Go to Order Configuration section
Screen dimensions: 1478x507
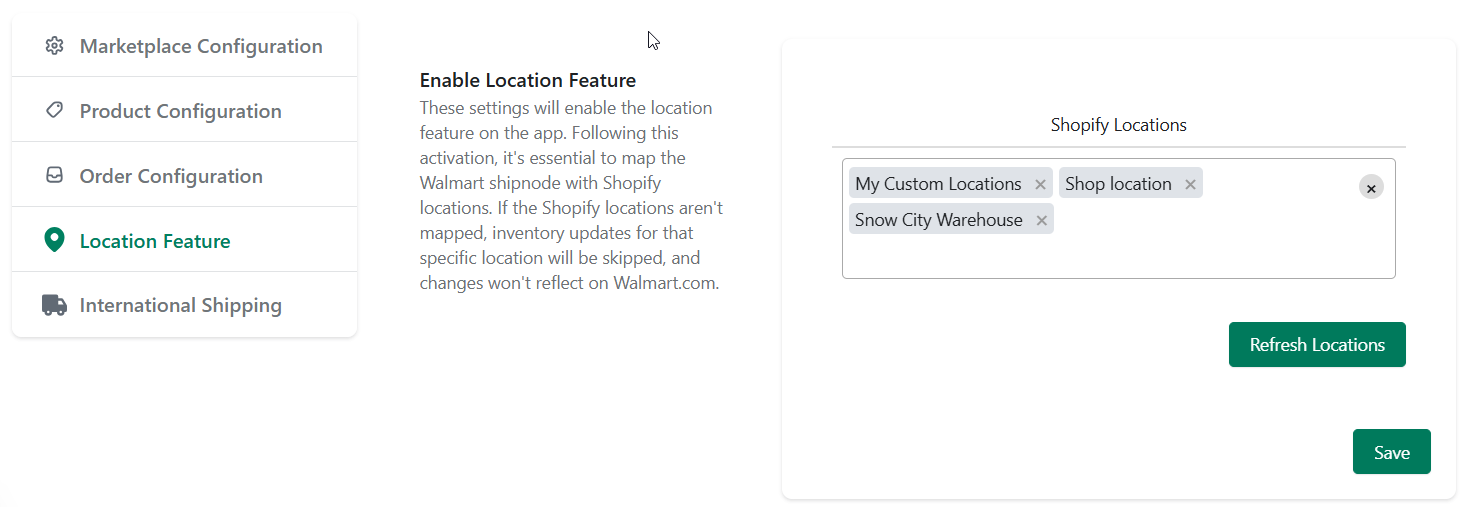[x=184, y=175]
